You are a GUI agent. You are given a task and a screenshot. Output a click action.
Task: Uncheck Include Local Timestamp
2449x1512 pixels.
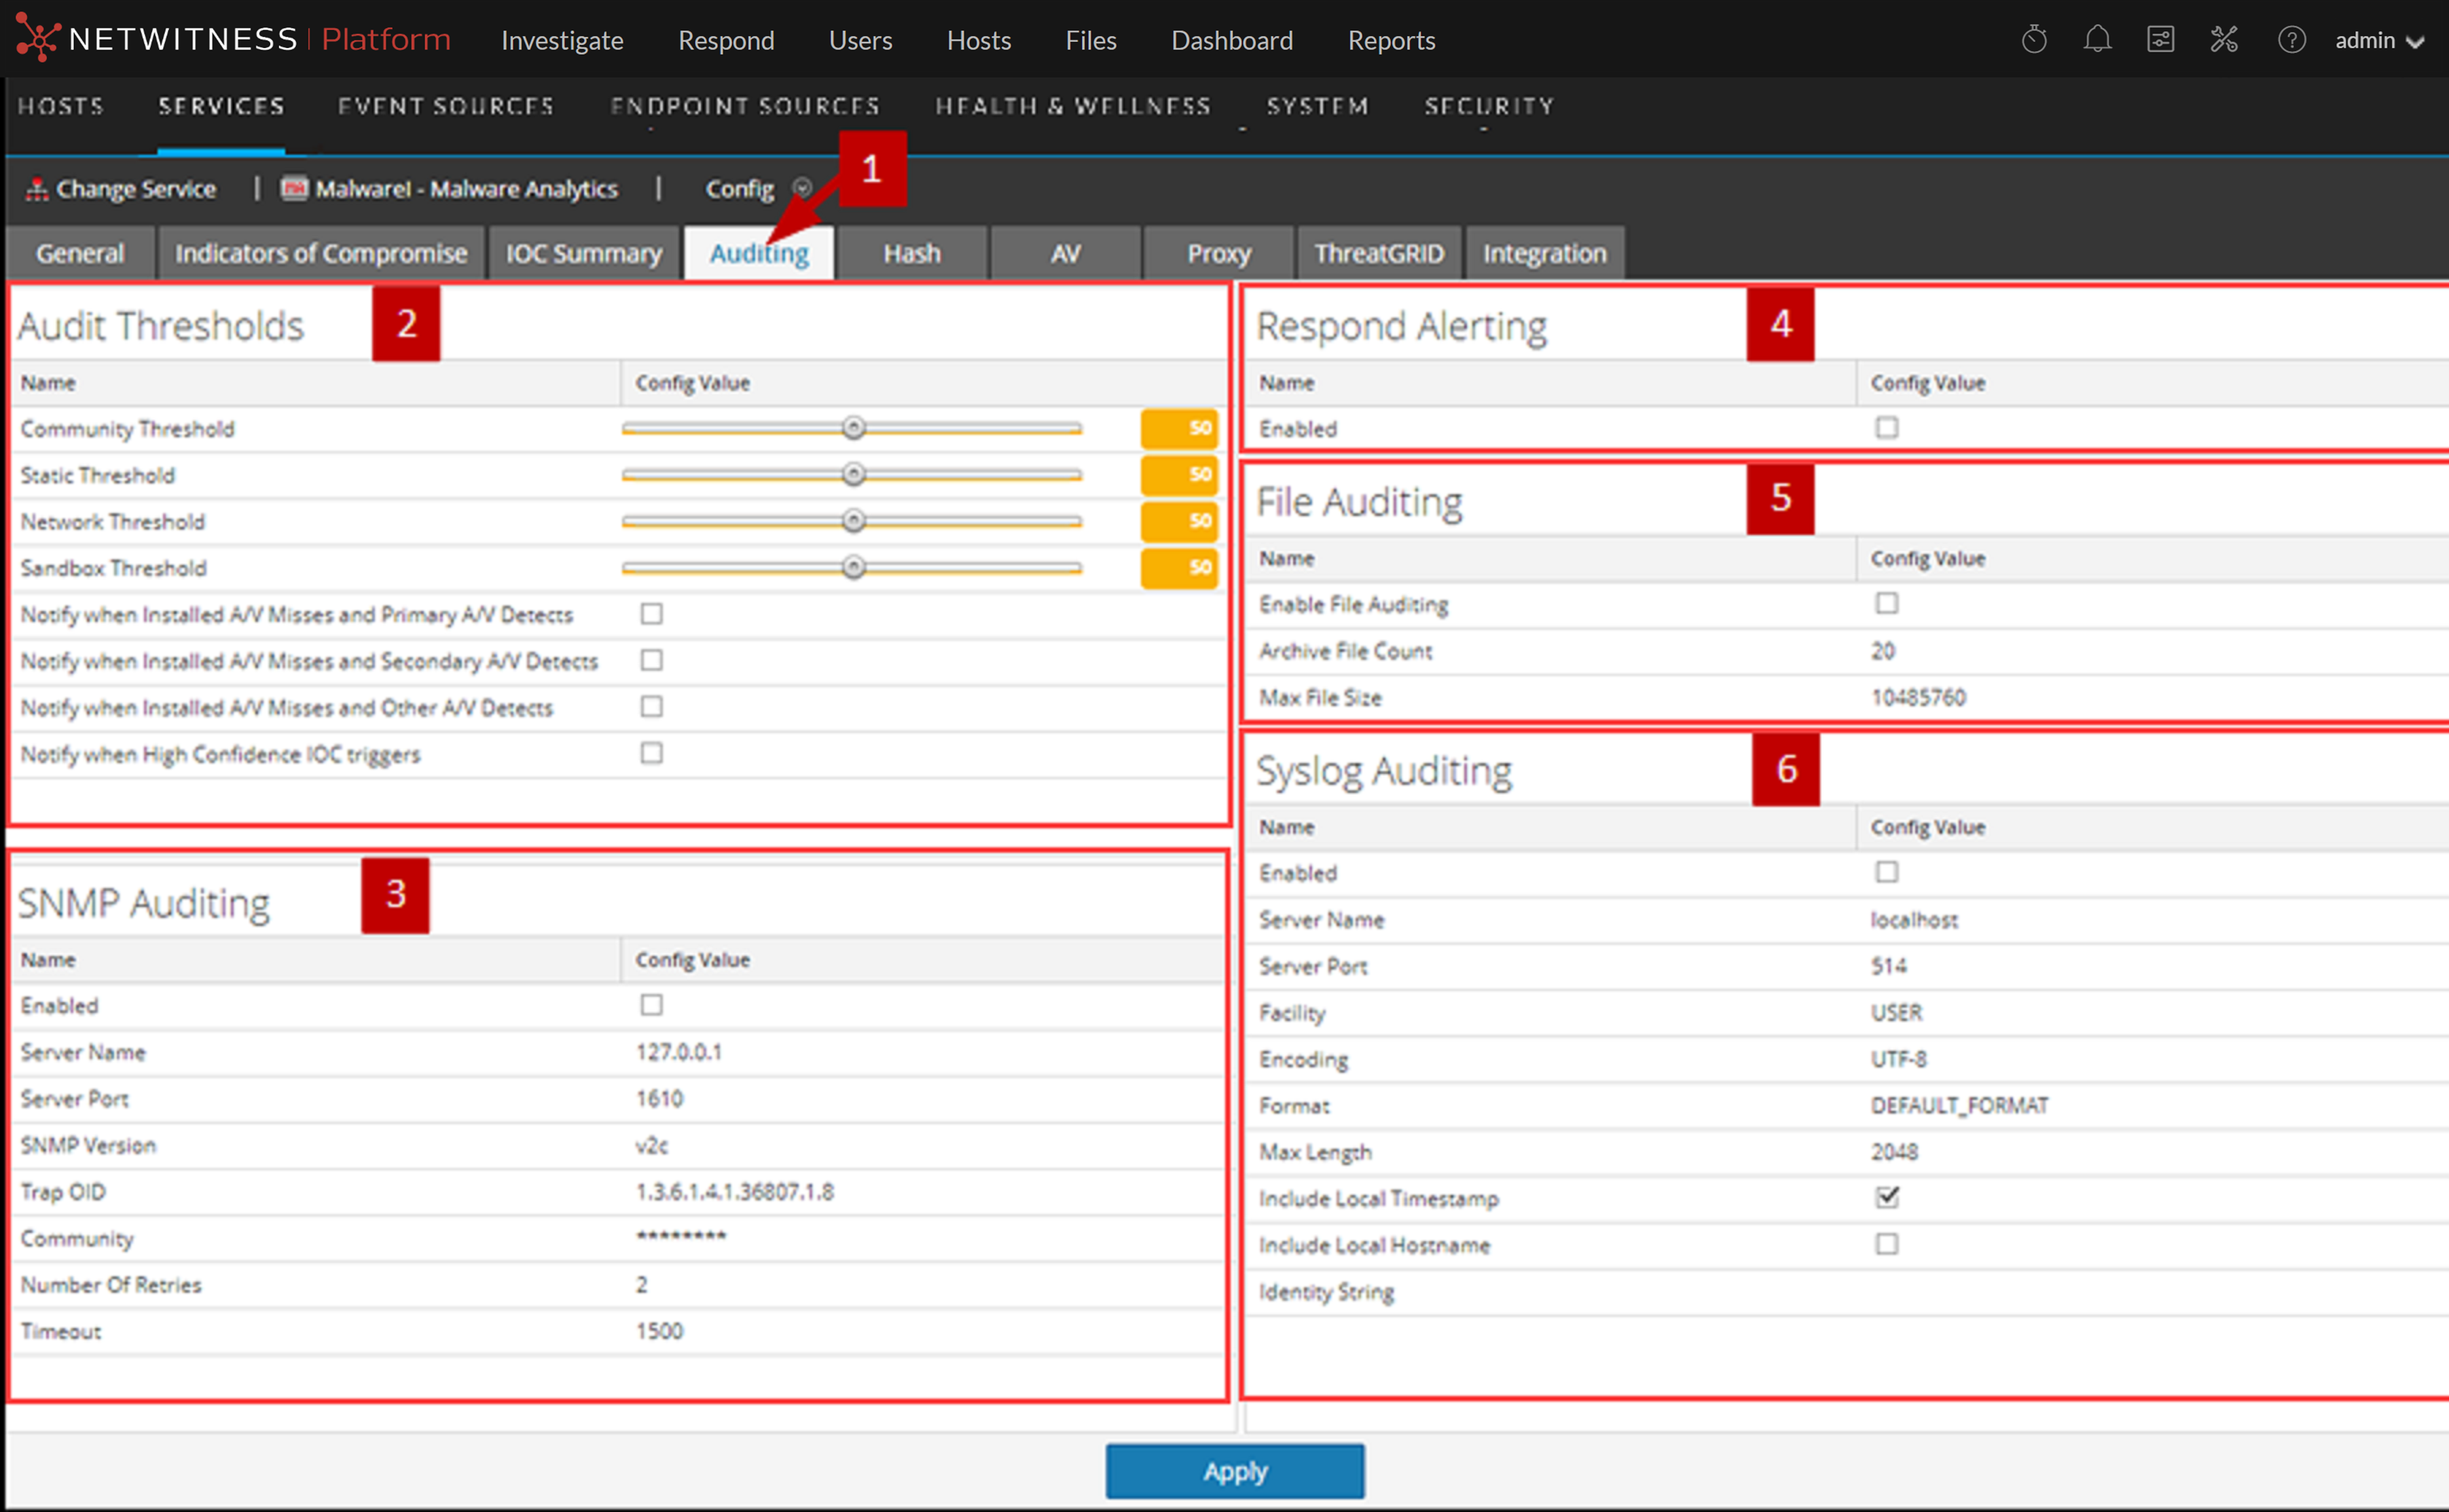[1886, 1197]
